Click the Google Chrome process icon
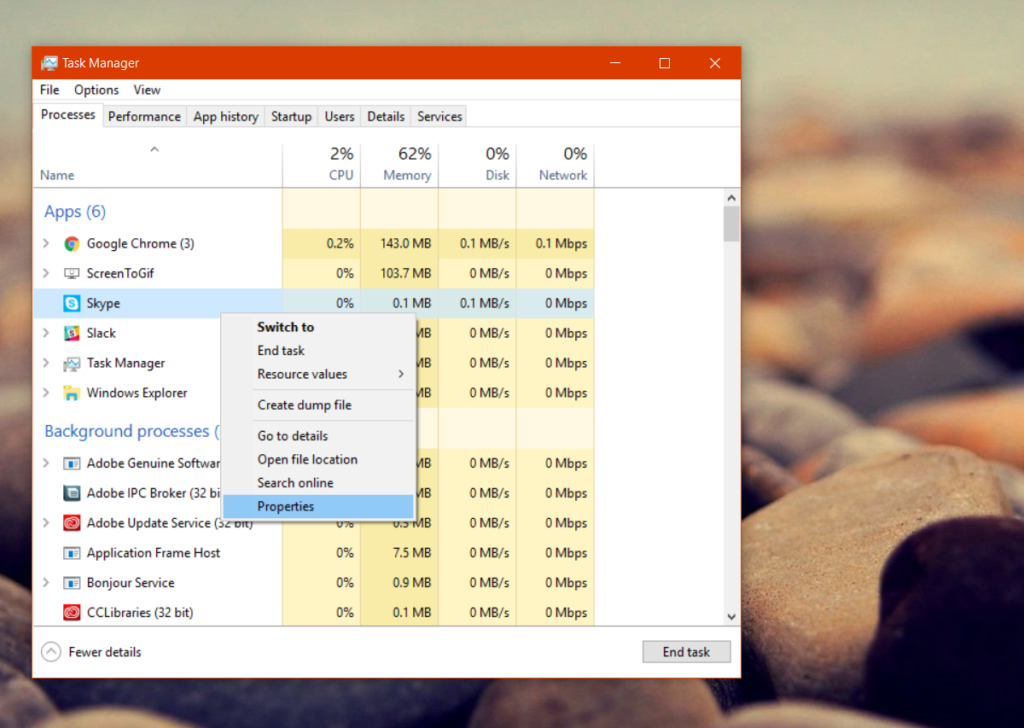 [x=71, y=243]
